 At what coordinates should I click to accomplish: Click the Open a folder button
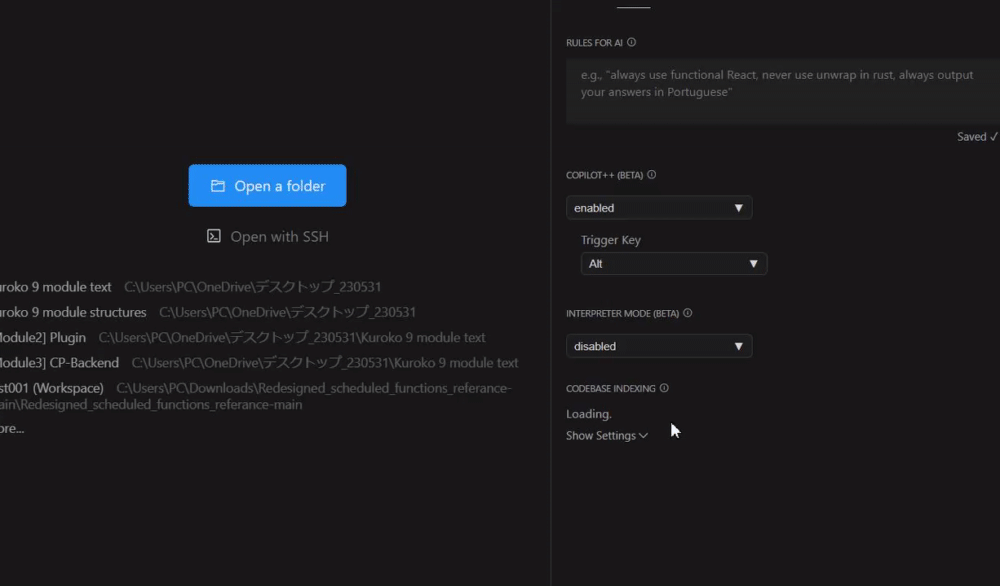(x=267, y=186)
